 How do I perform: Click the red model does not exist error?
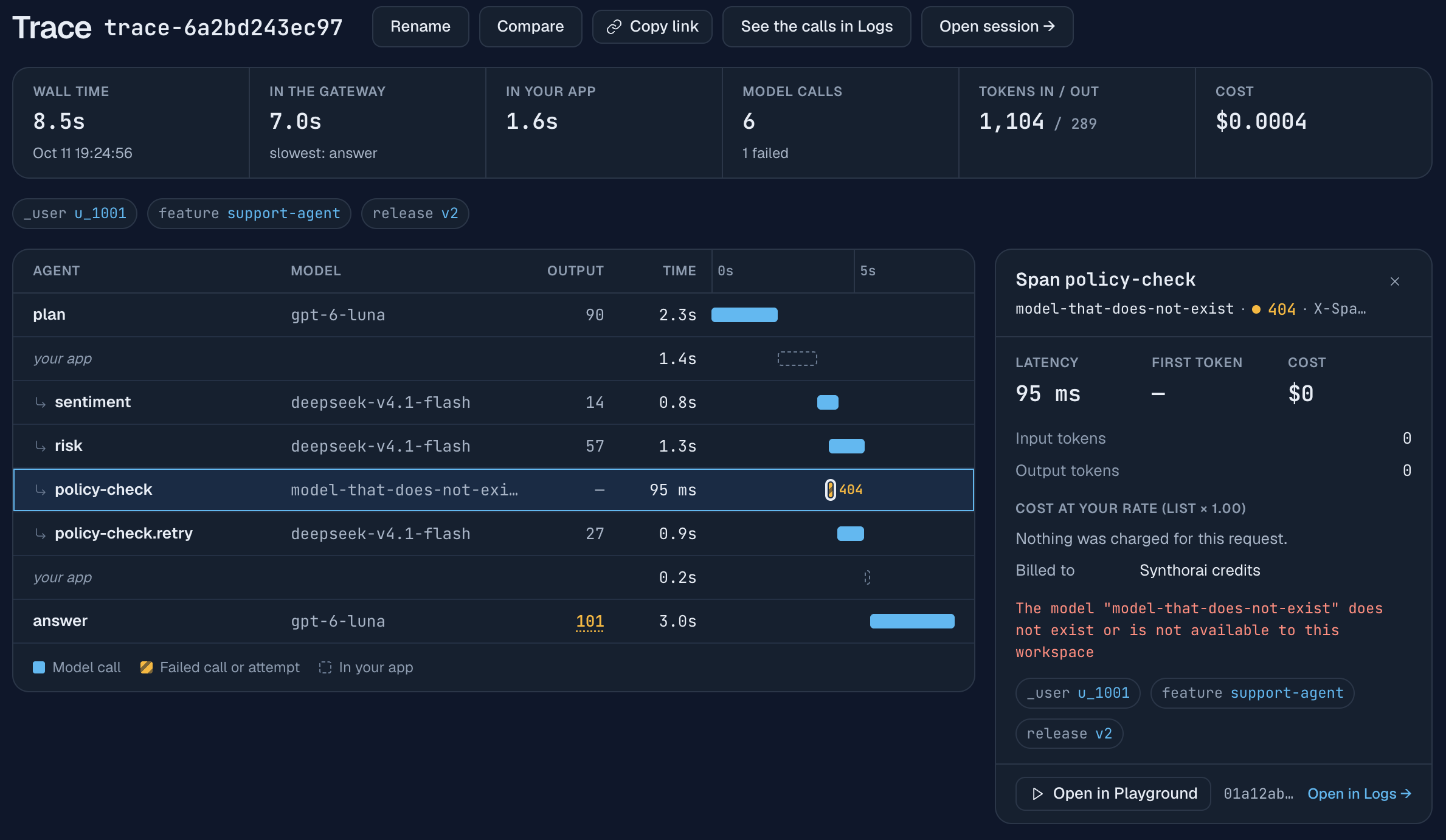coord(1199,631)
